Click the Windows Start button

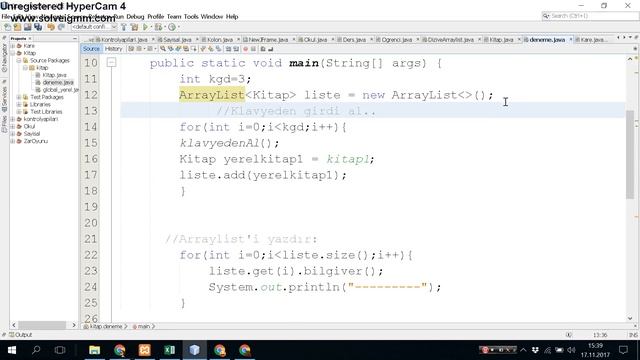(11, 350)
